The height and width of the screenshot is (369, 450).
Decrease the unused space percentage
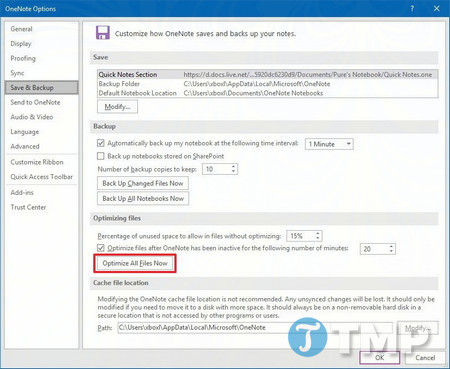point(318,239)
